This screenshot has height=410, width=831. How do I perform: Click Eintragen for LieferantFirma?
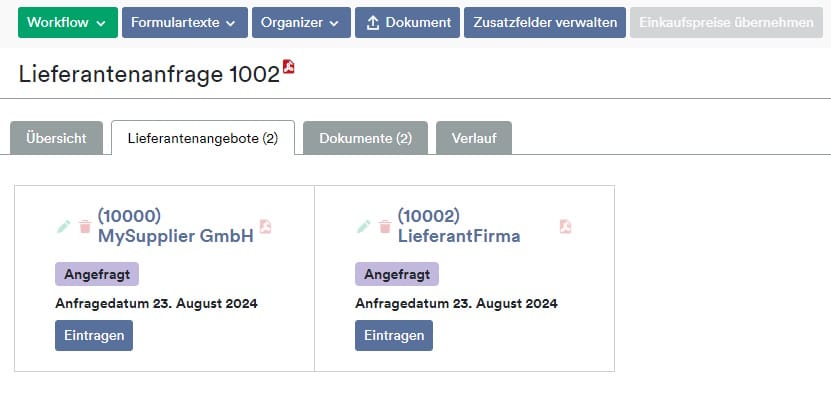point(394,335)
